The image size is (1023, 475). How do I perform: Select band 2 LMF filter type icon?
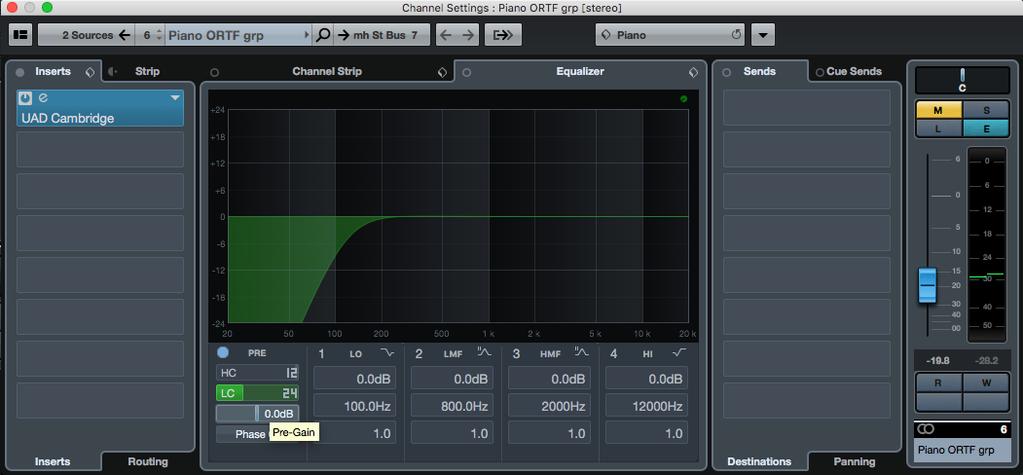tap(485, 353)
